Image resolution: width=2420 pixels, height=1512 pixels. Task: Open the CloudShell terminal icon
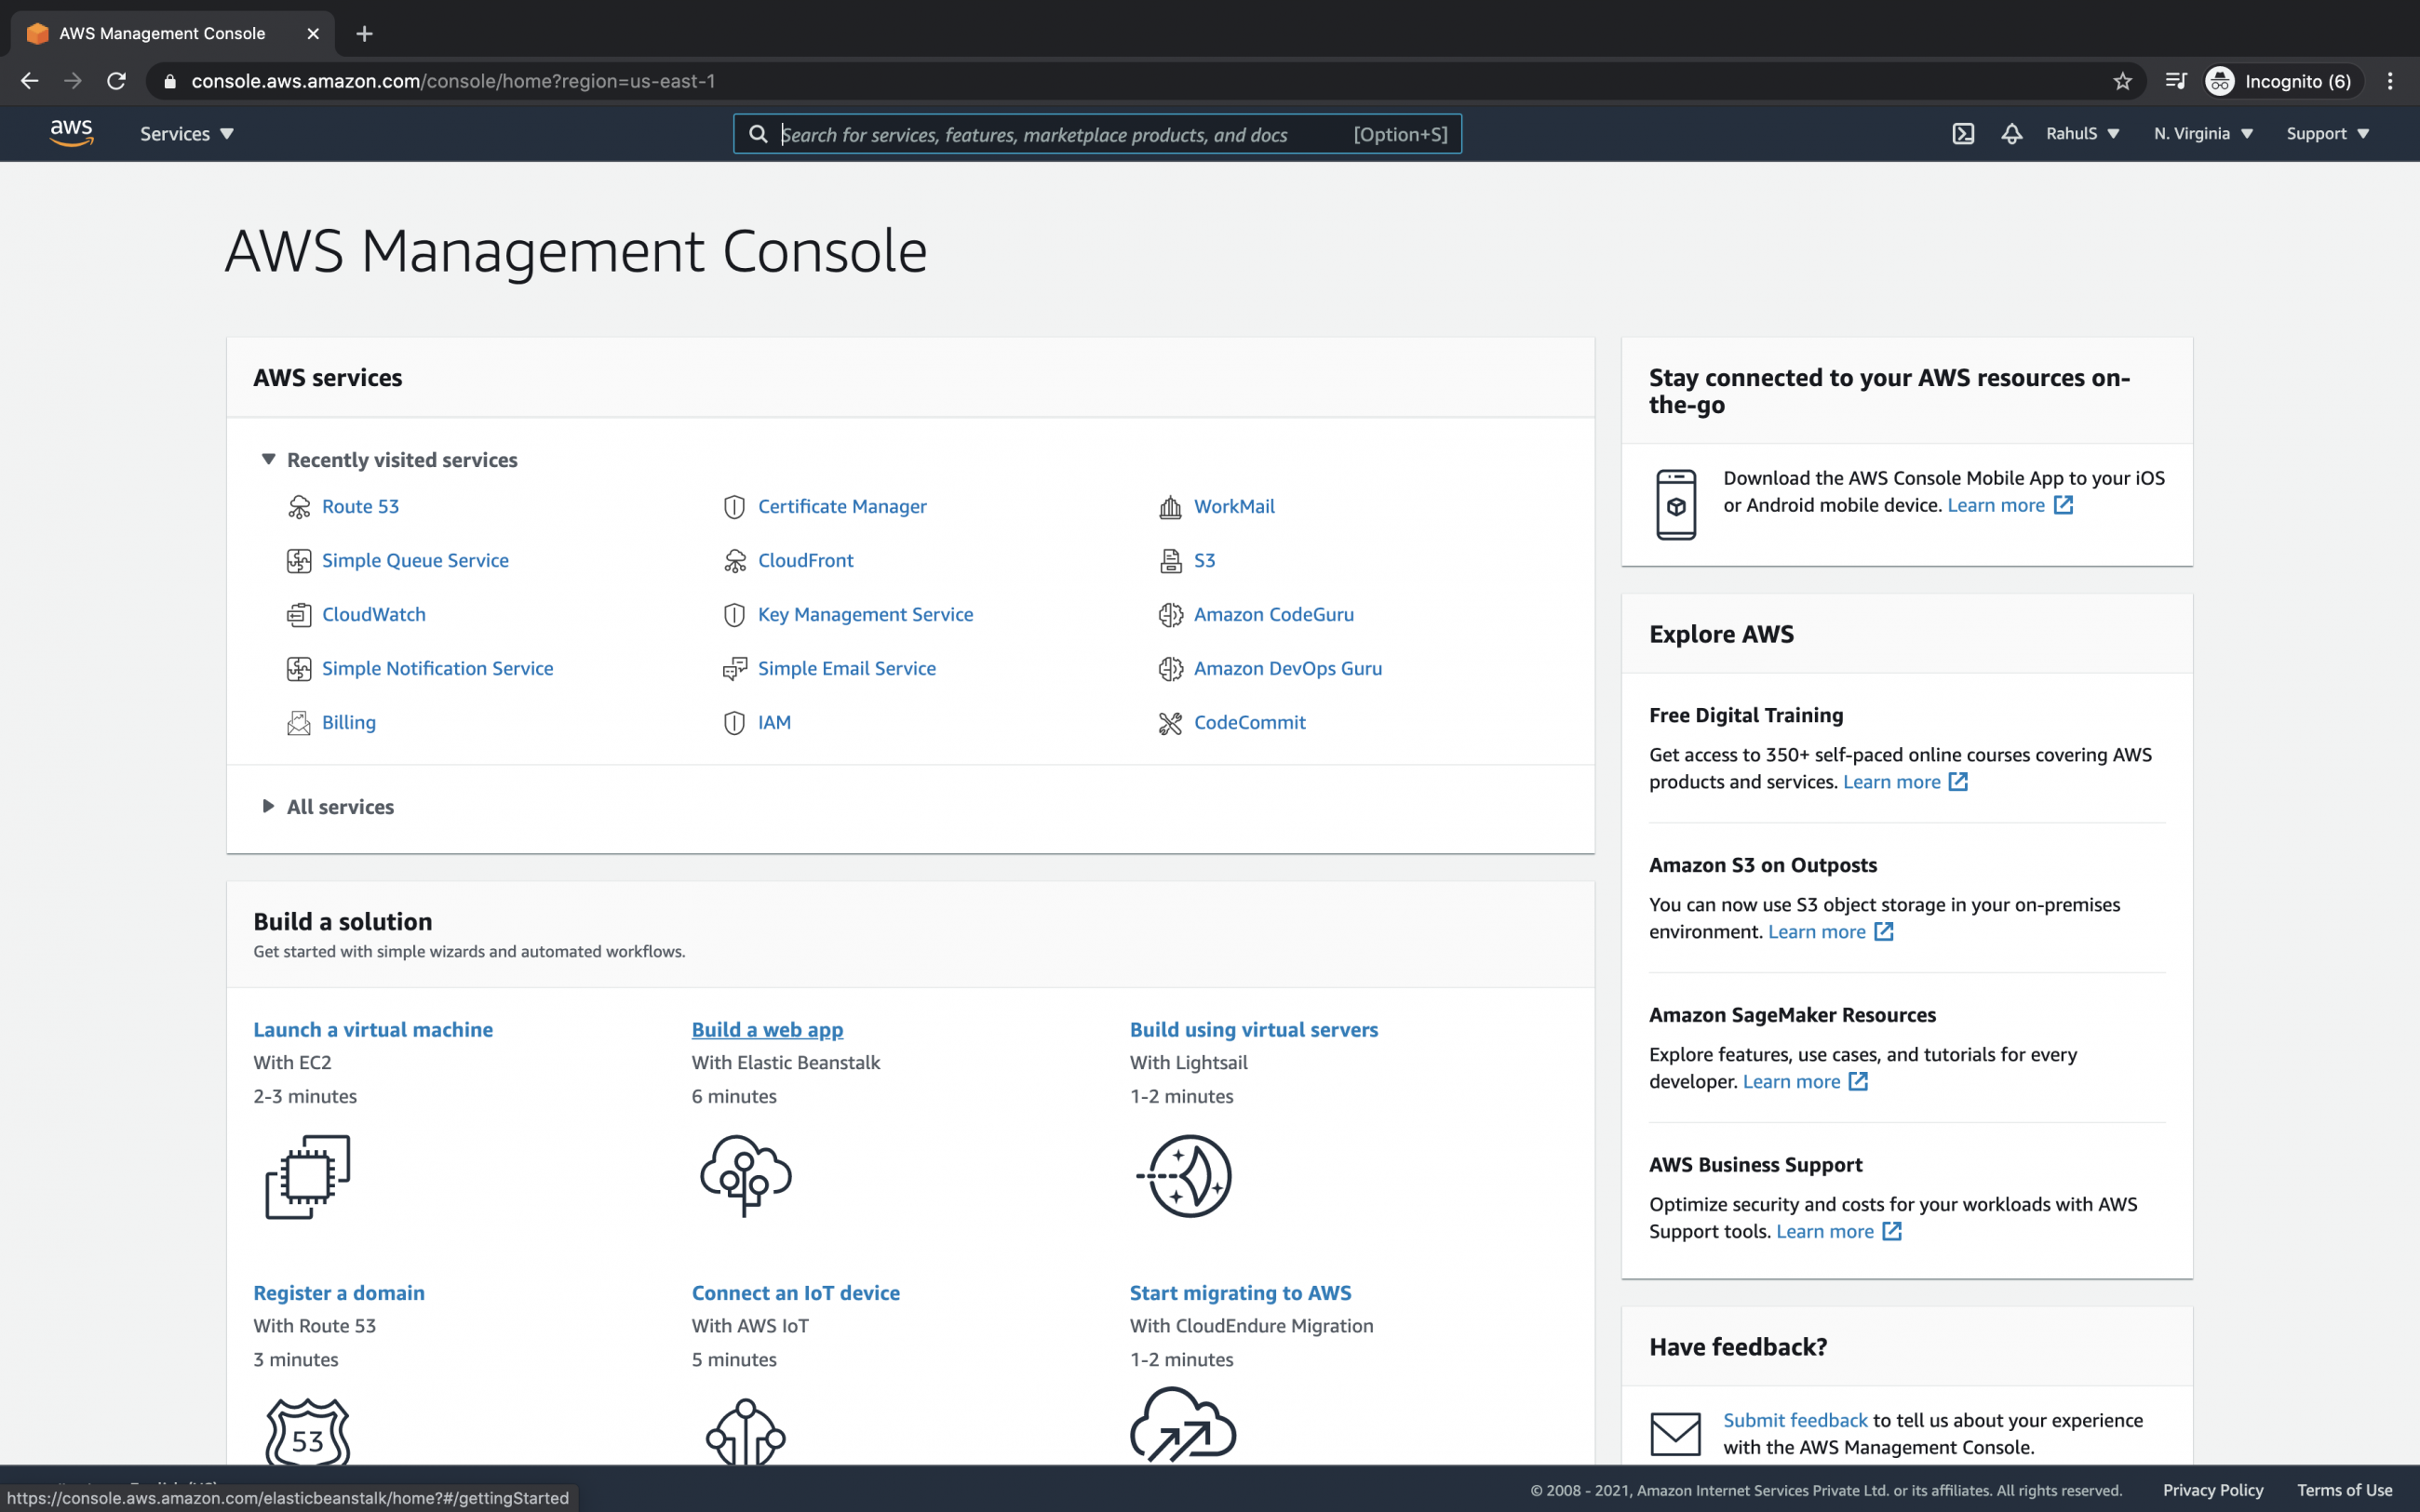point(1963,133)
